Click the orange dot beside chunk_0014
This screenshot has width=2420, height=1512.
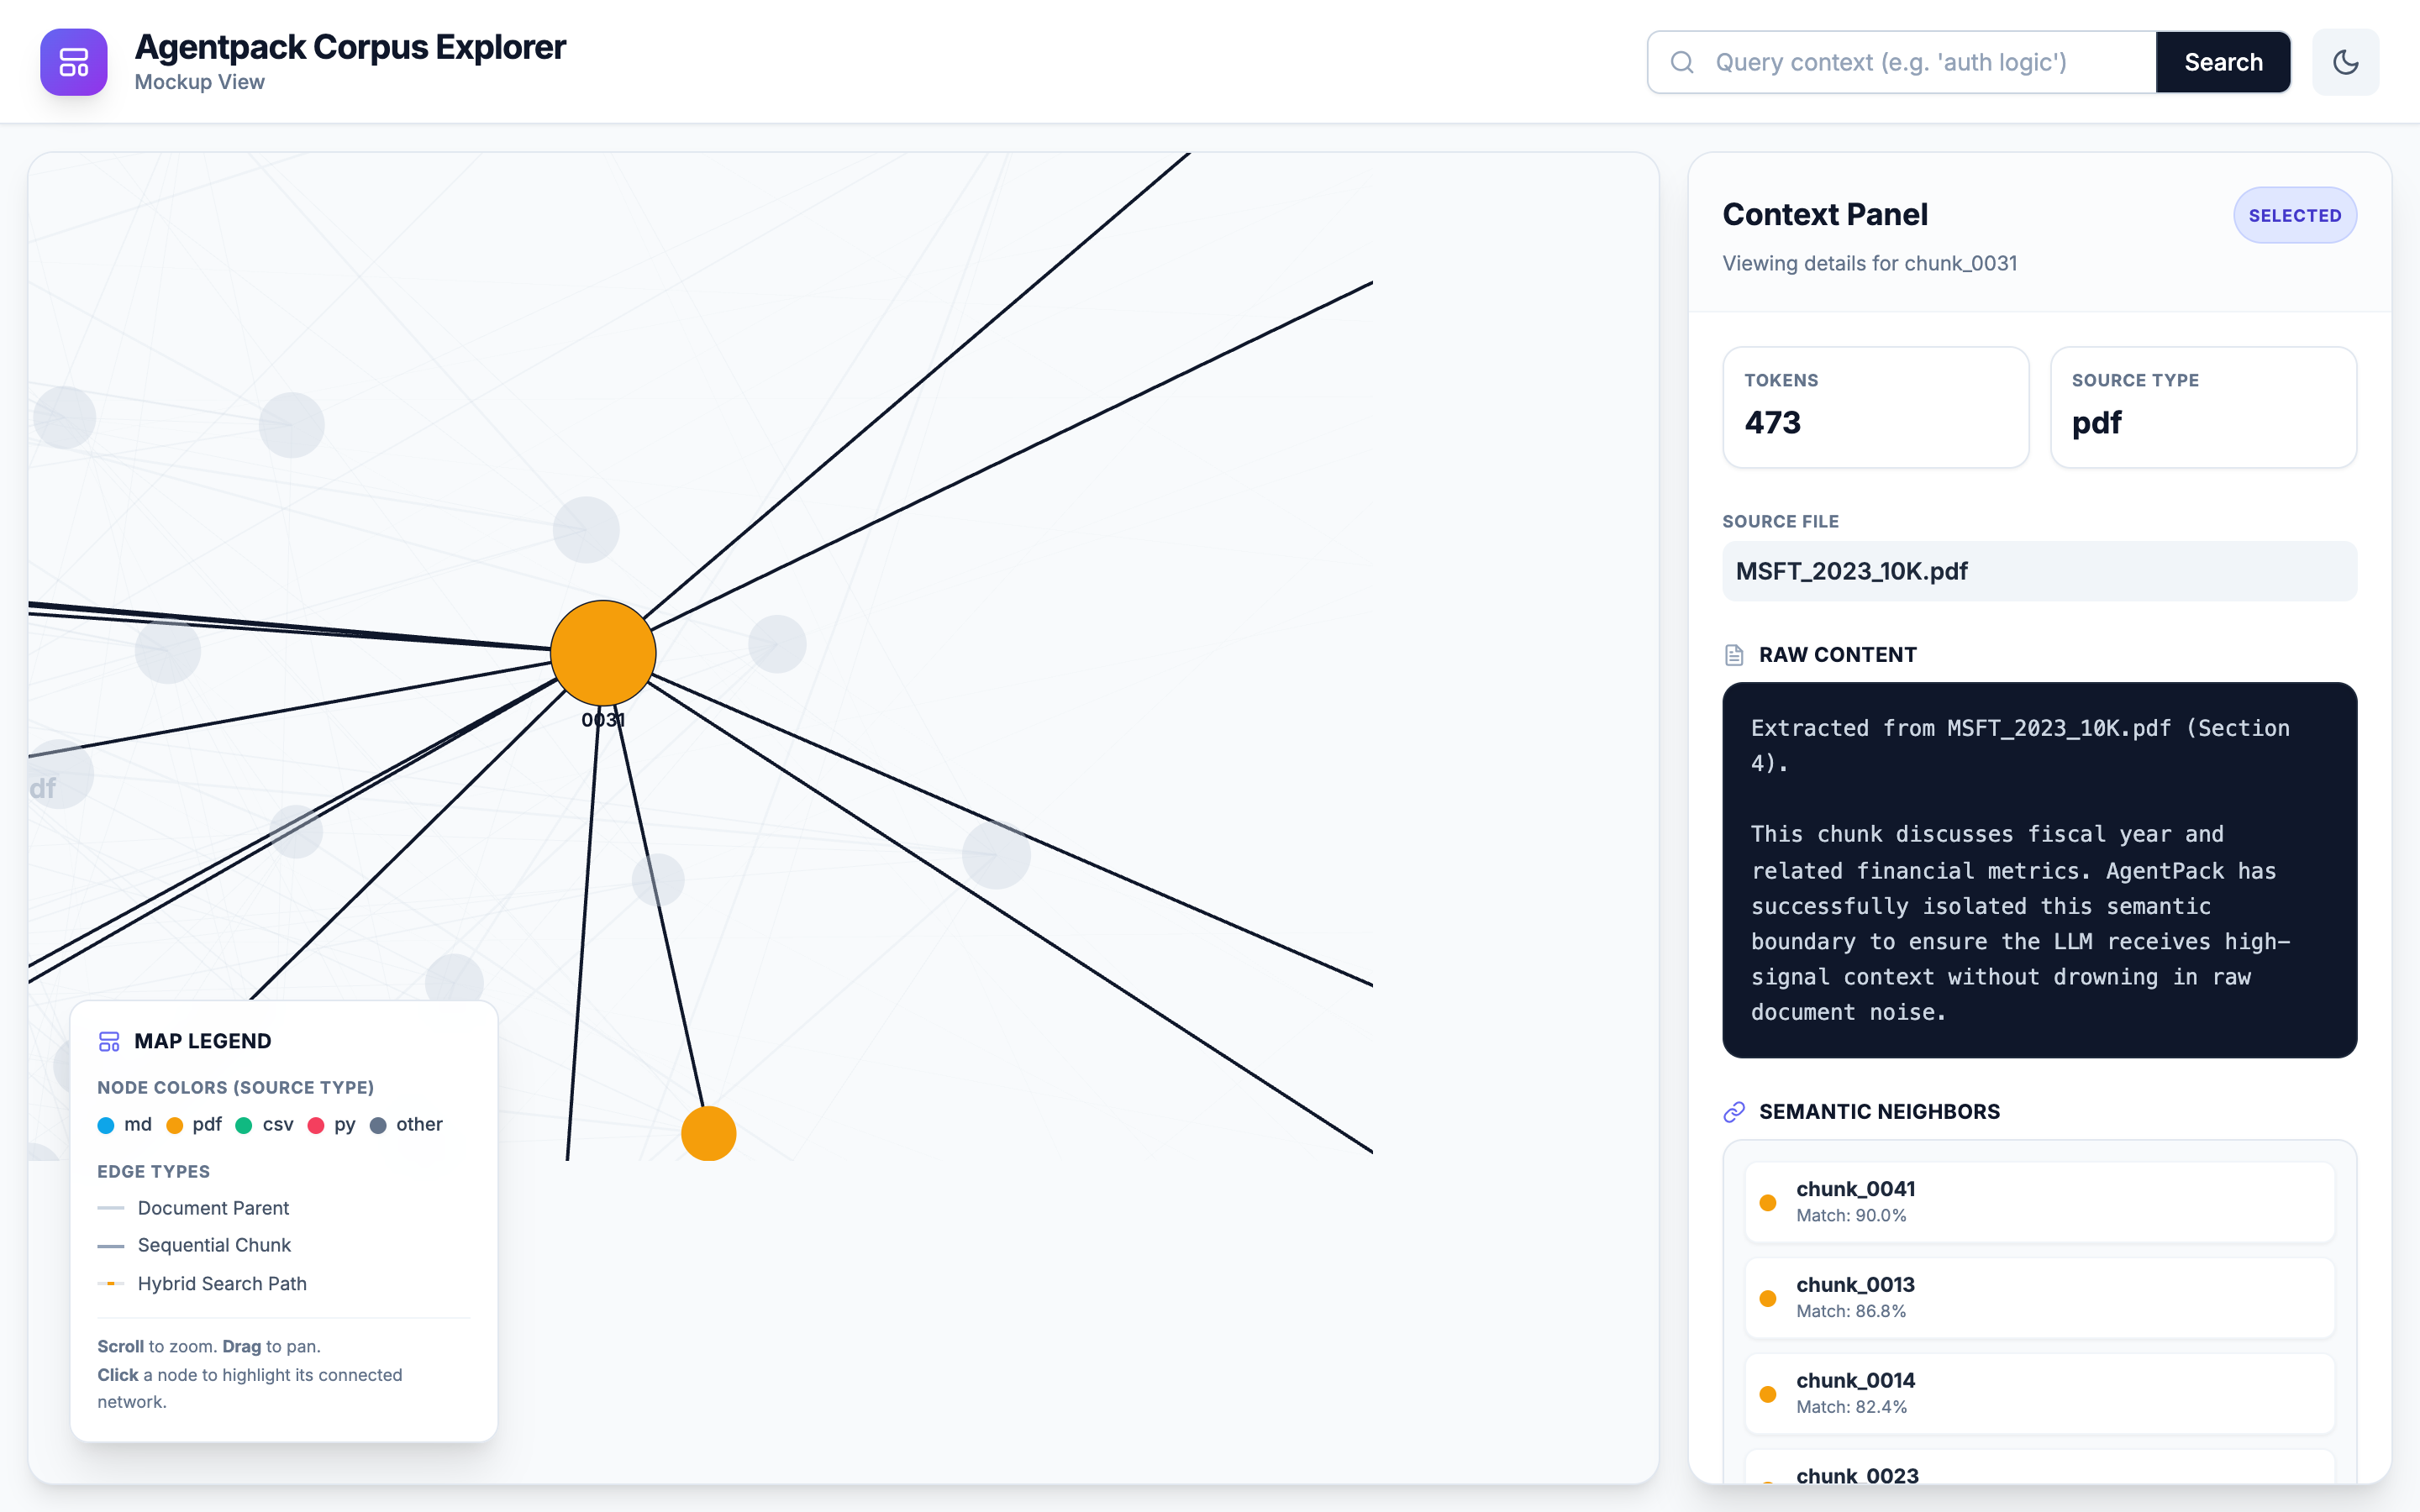point(1768,1394)
